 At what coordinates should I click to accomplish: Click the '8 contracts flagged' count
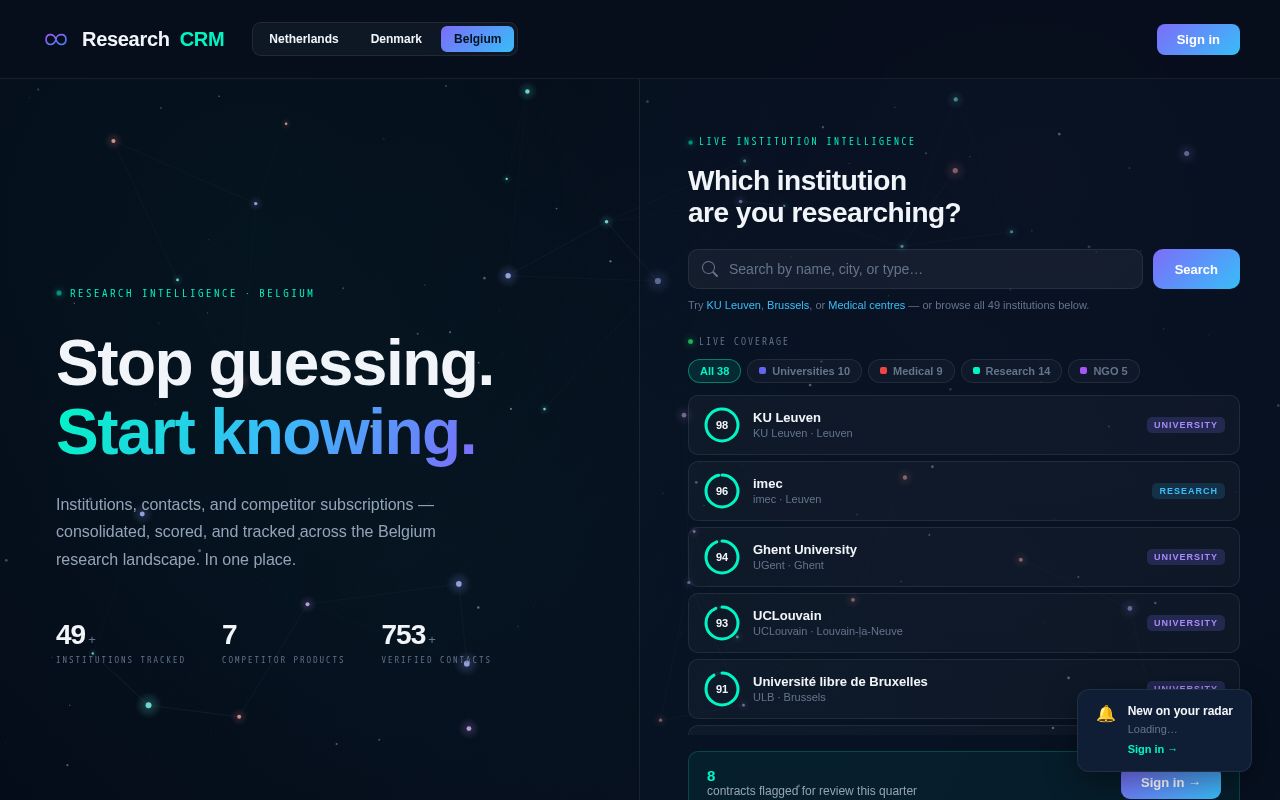point(711,775)
